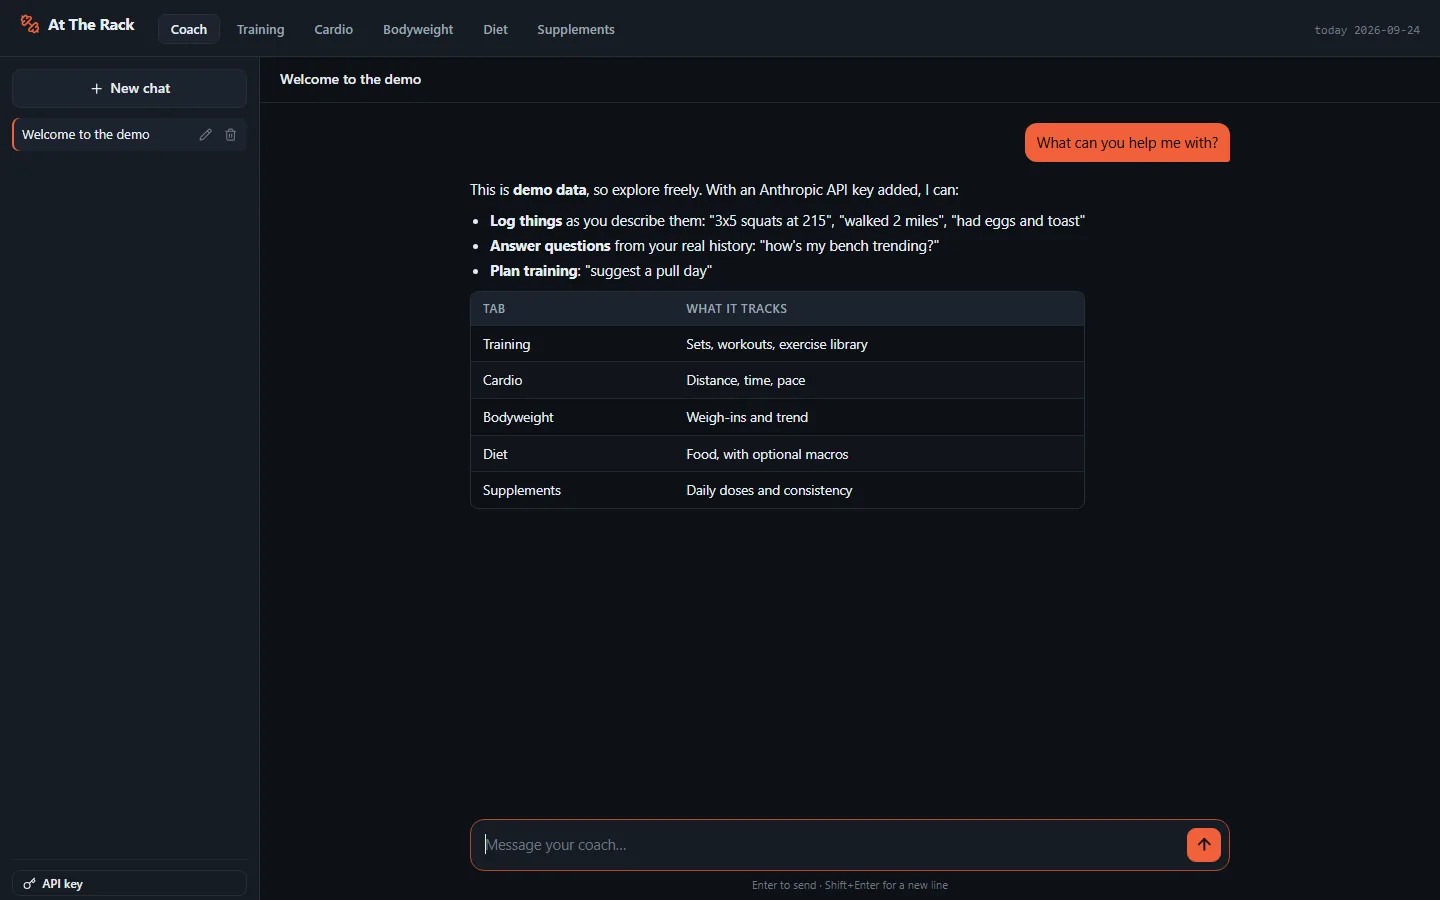The width and height of the screenshot is (1440, 900).
Task: Select the Diet tab
Action: 496,29
